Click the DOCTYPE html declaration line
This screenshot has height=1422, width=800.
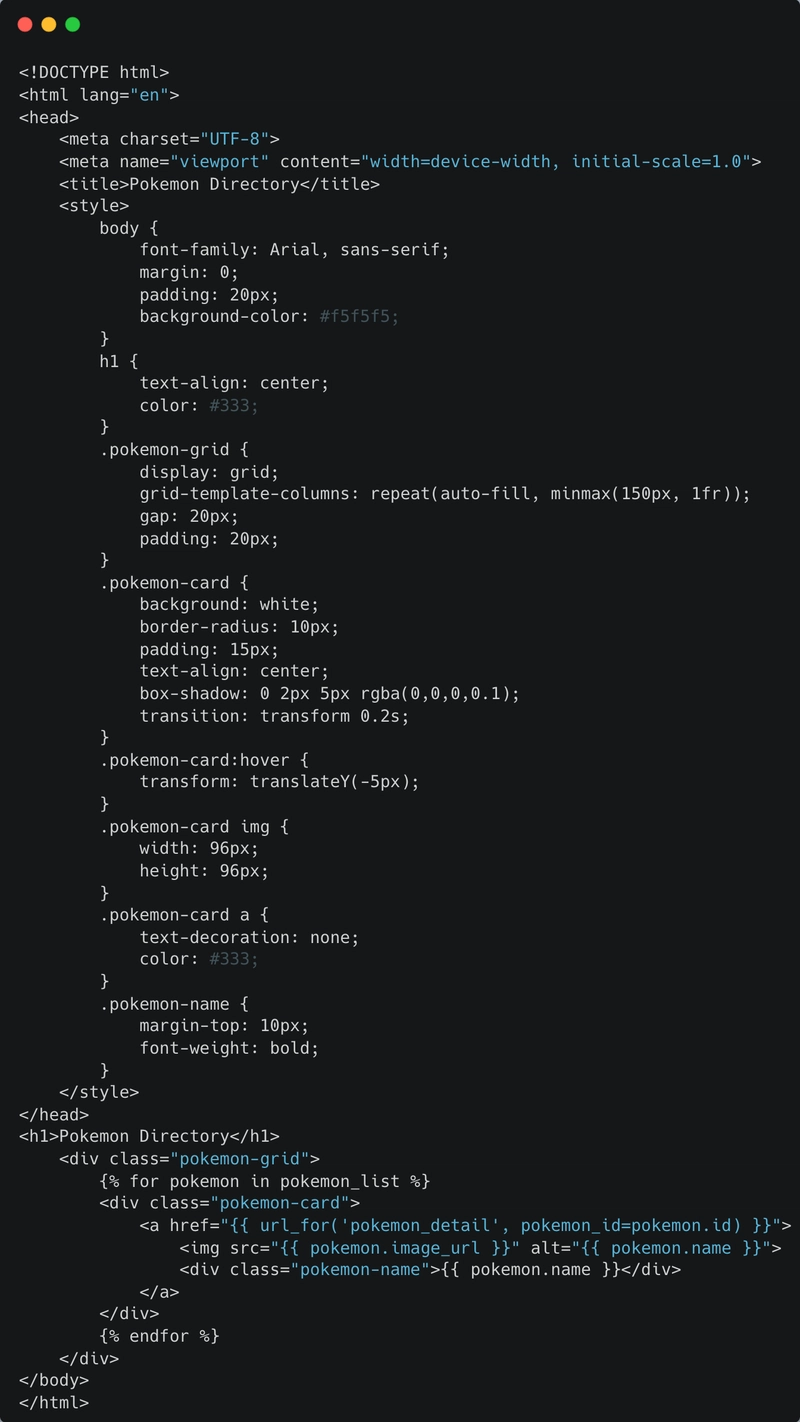pyautogui.click(x=94, y=73)
